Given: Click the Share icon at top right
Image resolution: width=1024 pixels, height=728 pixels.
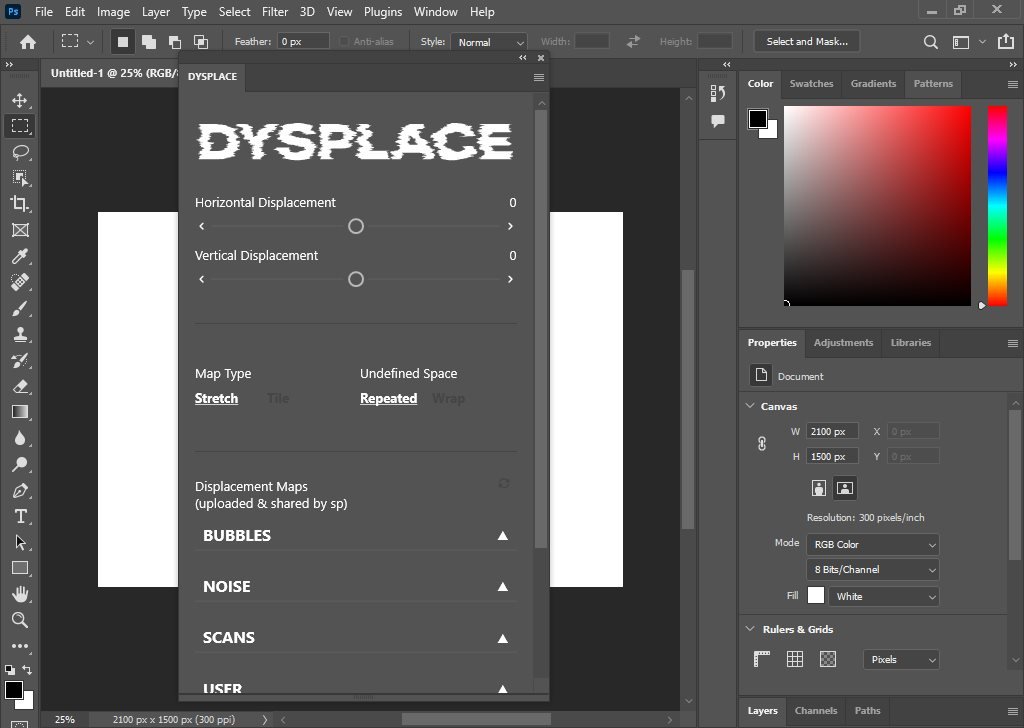Looking at the screenshot, I should point(1006,42).
